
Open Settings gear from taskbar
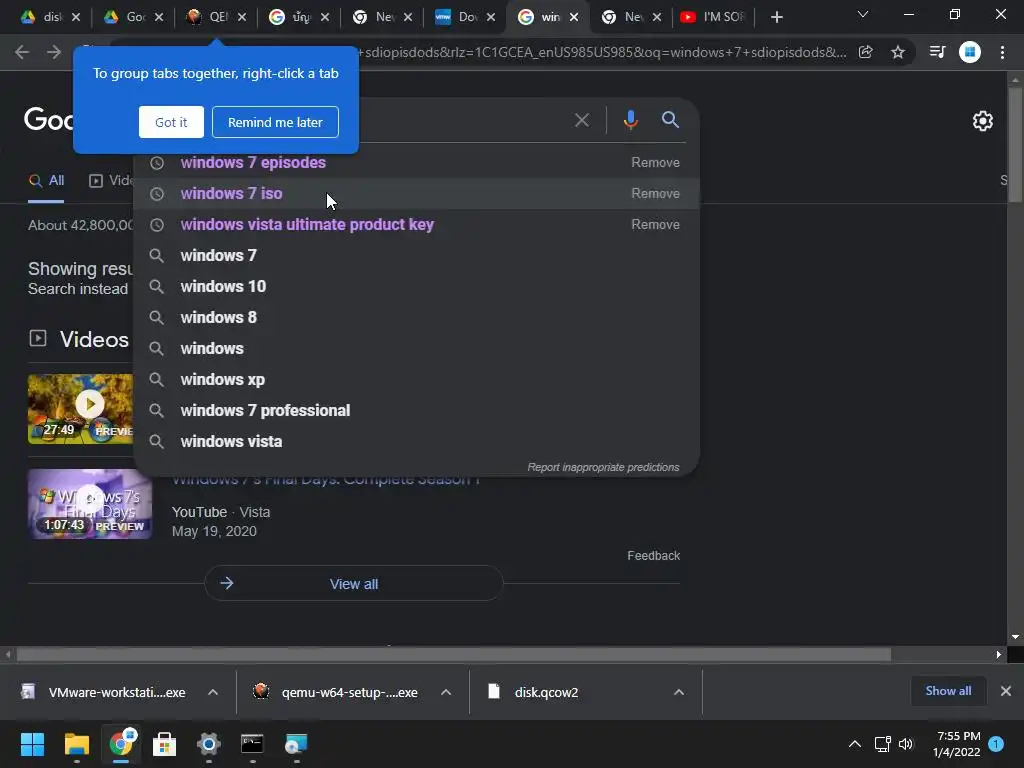tap(208, 744)
